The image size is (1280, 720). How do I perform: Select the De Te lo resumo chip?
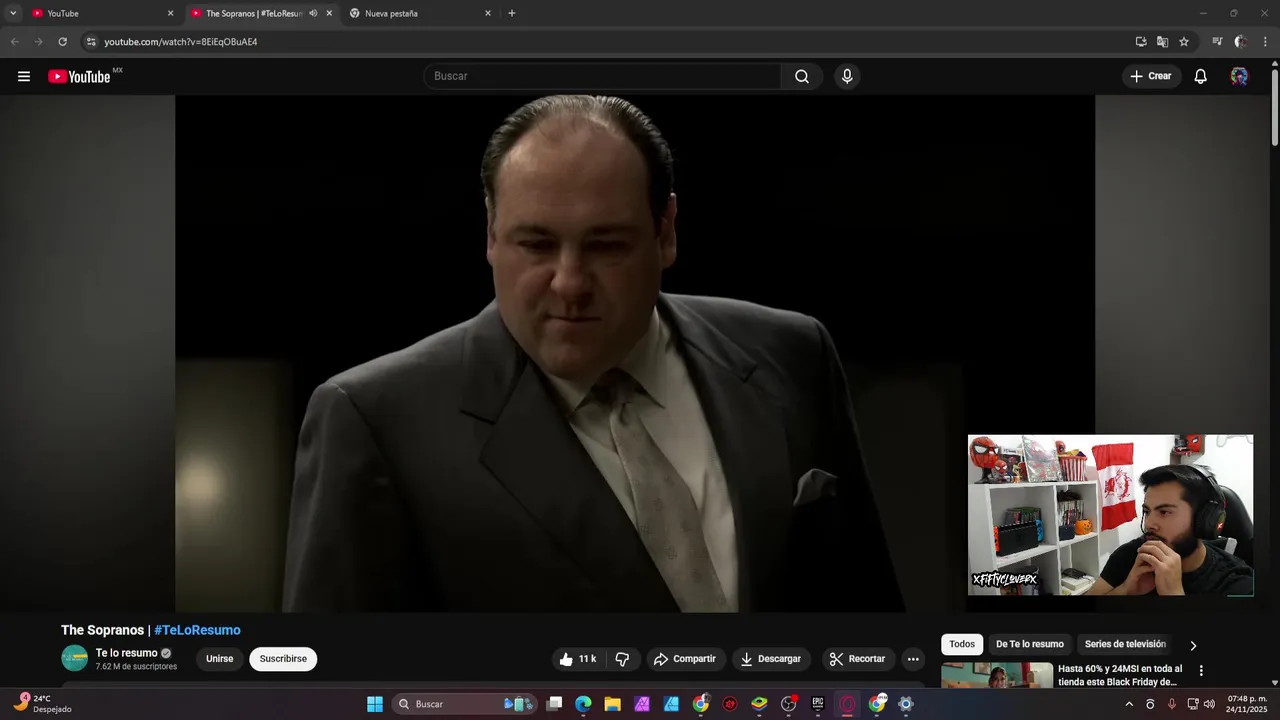1030,644
